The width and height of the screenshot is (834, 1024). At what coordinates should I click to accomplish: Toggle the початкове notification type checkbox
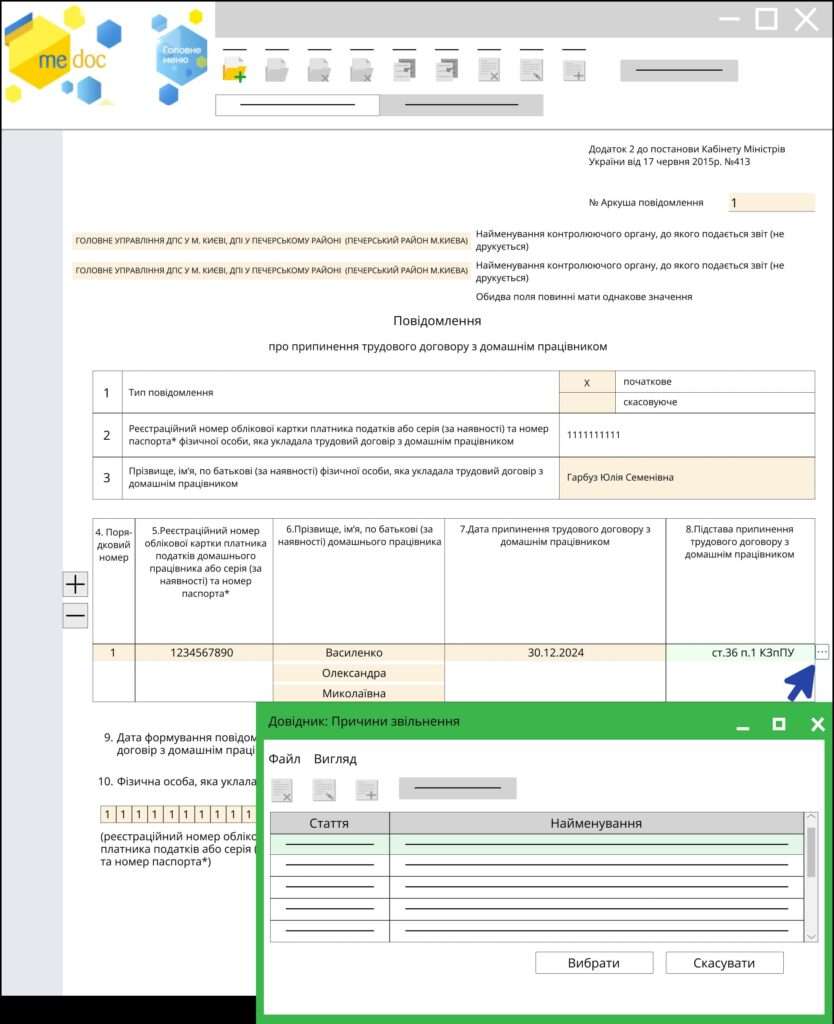click(x=587, y=382)
